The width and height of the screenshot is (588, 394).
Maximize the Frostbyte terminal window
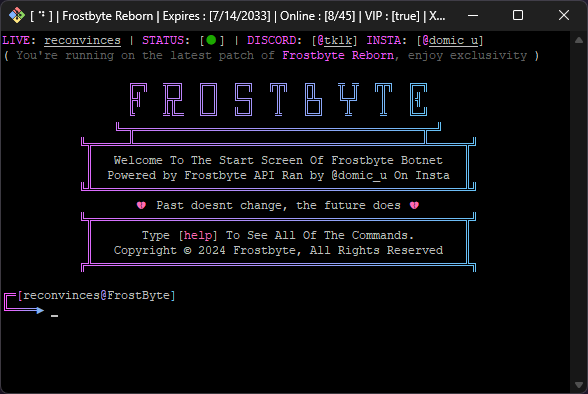point(518,15)
